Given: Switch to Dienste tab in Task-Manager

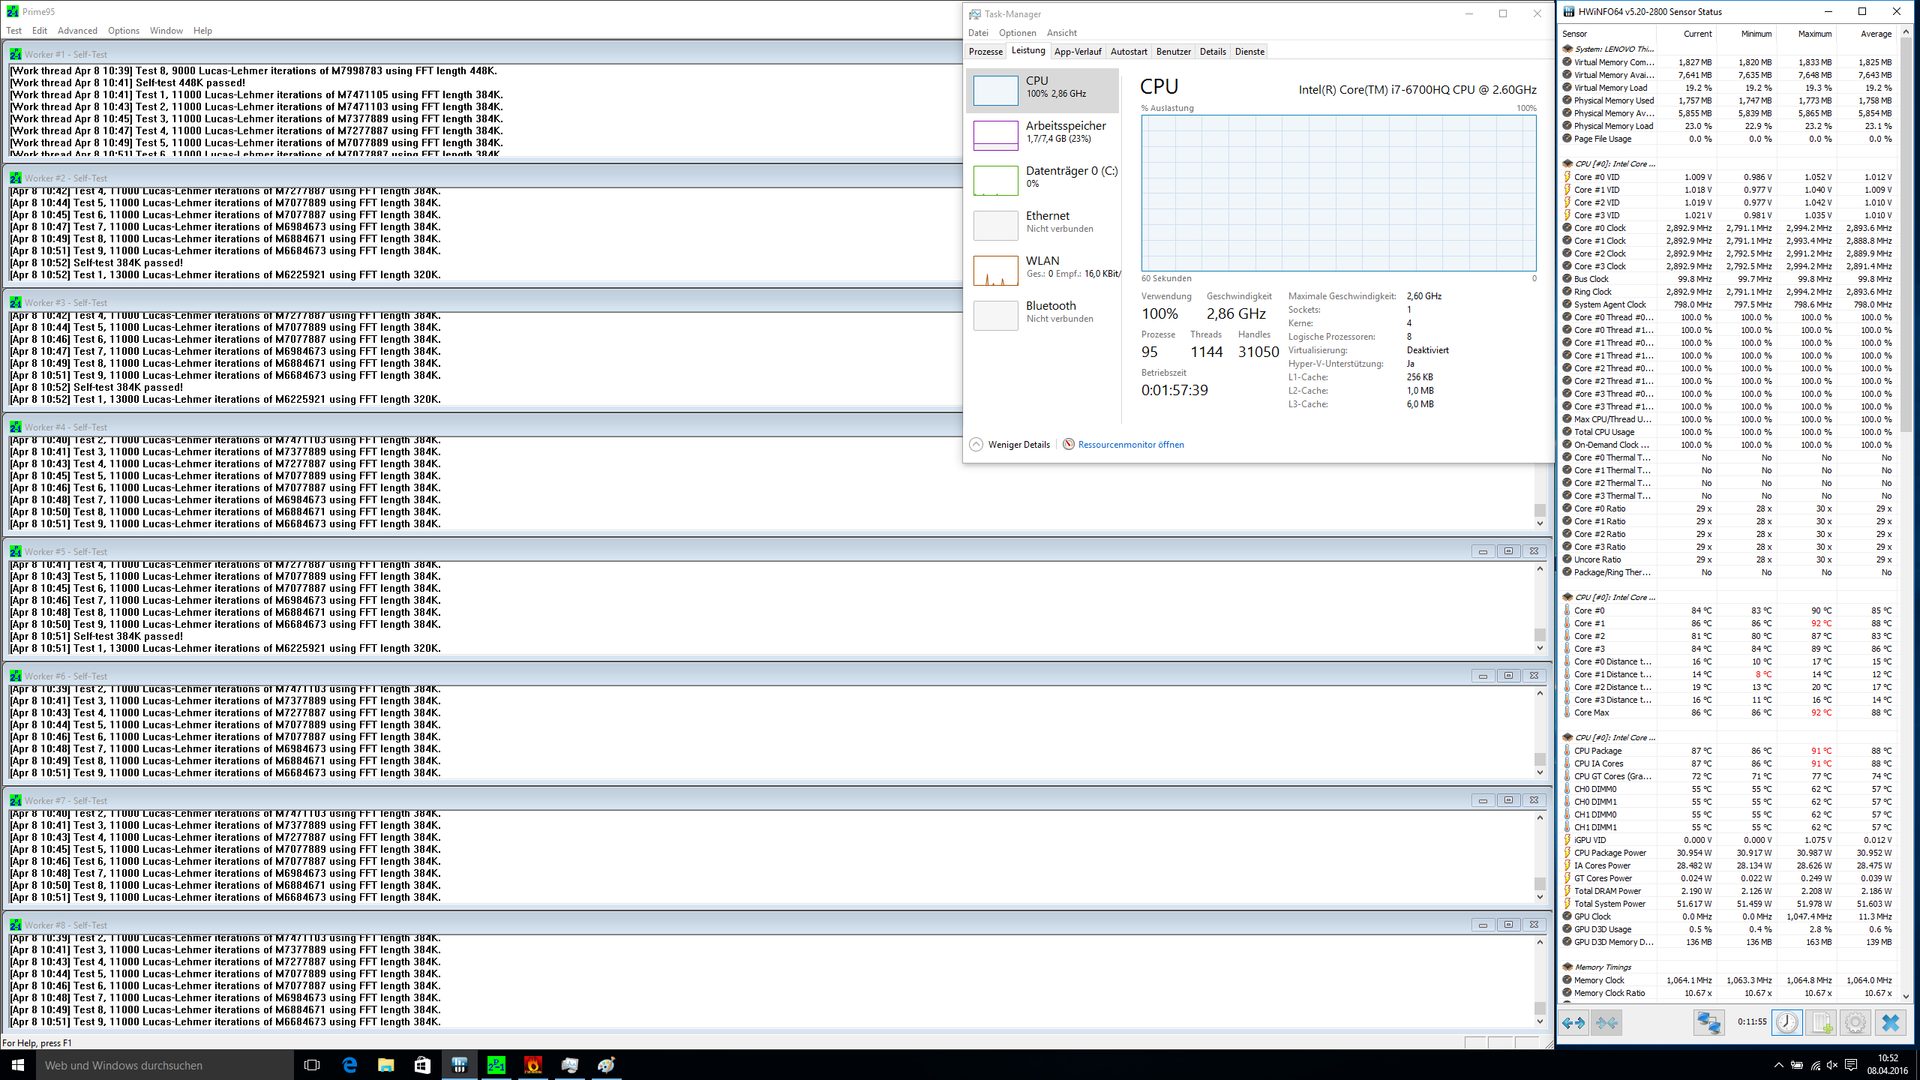Looking at the screenshot, I should 1250,51.
